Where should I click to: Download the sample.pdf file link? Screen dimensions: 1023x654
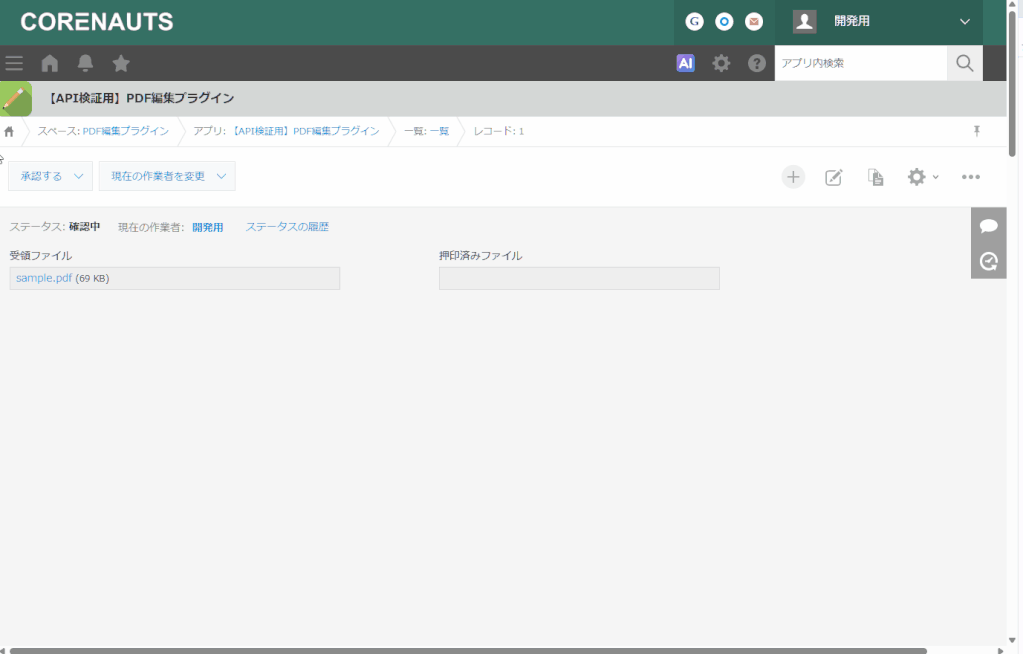coord(44,278)
